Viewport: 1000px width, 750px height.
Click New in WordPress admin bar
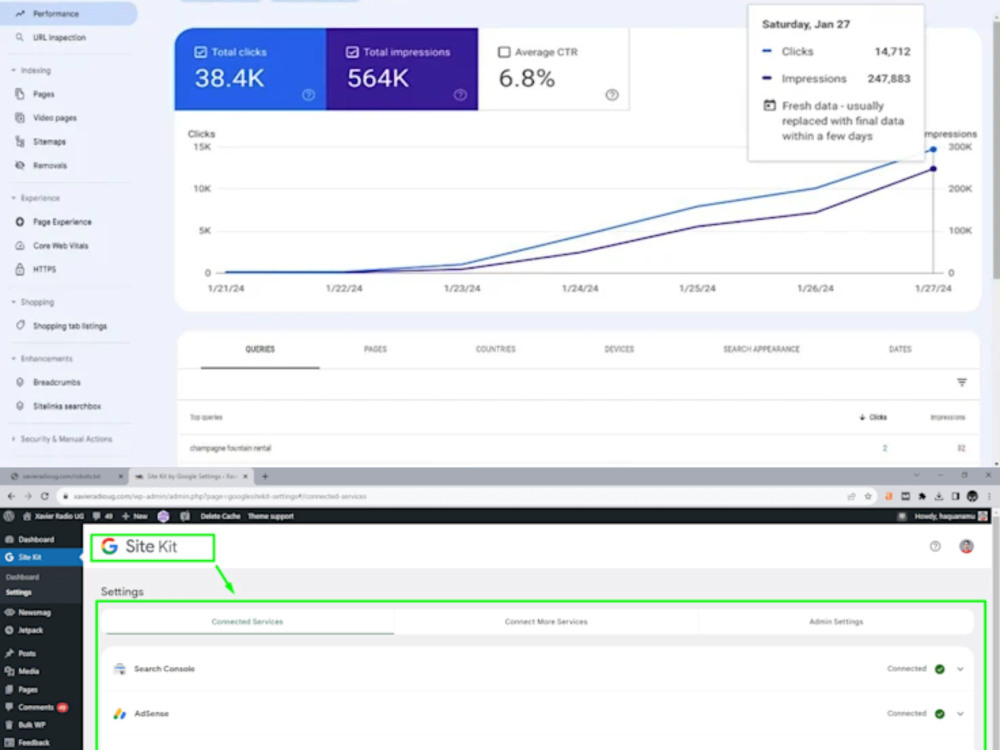(x=135, y=516)
